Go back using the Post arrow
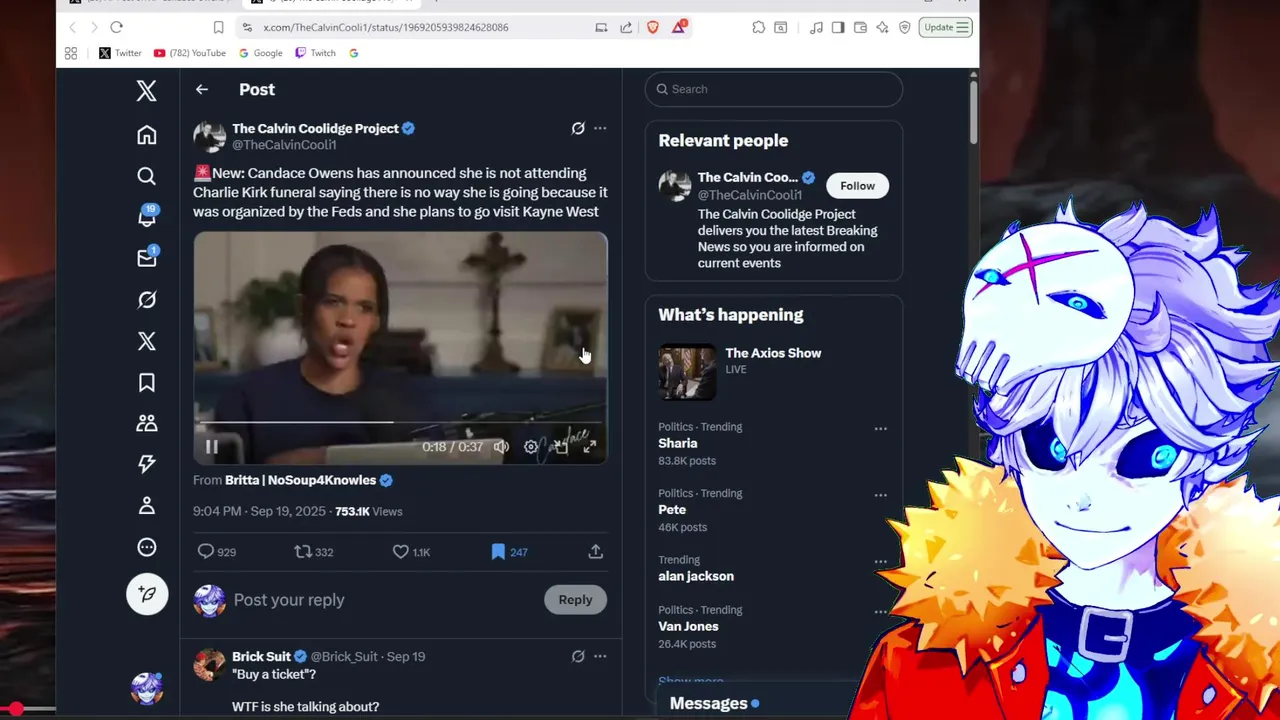 pyautogui.click(x=202, y=90)
